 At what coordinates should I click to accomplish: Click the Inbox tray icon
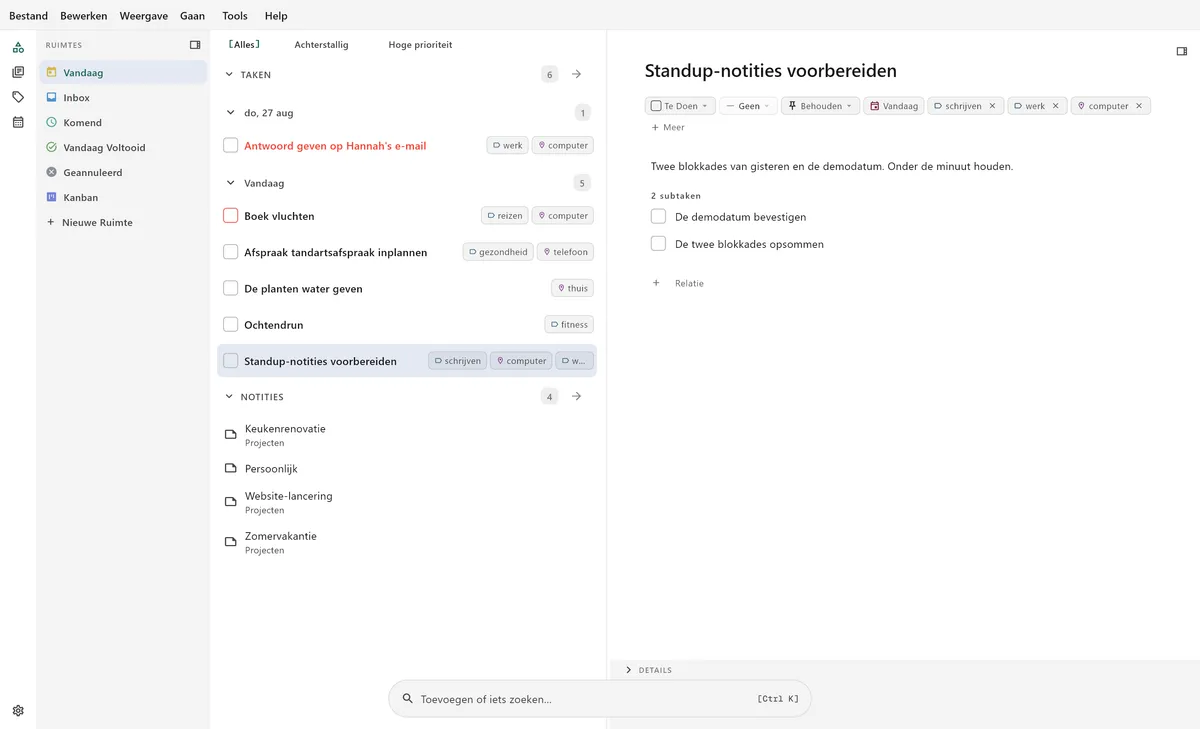(52, 97)
